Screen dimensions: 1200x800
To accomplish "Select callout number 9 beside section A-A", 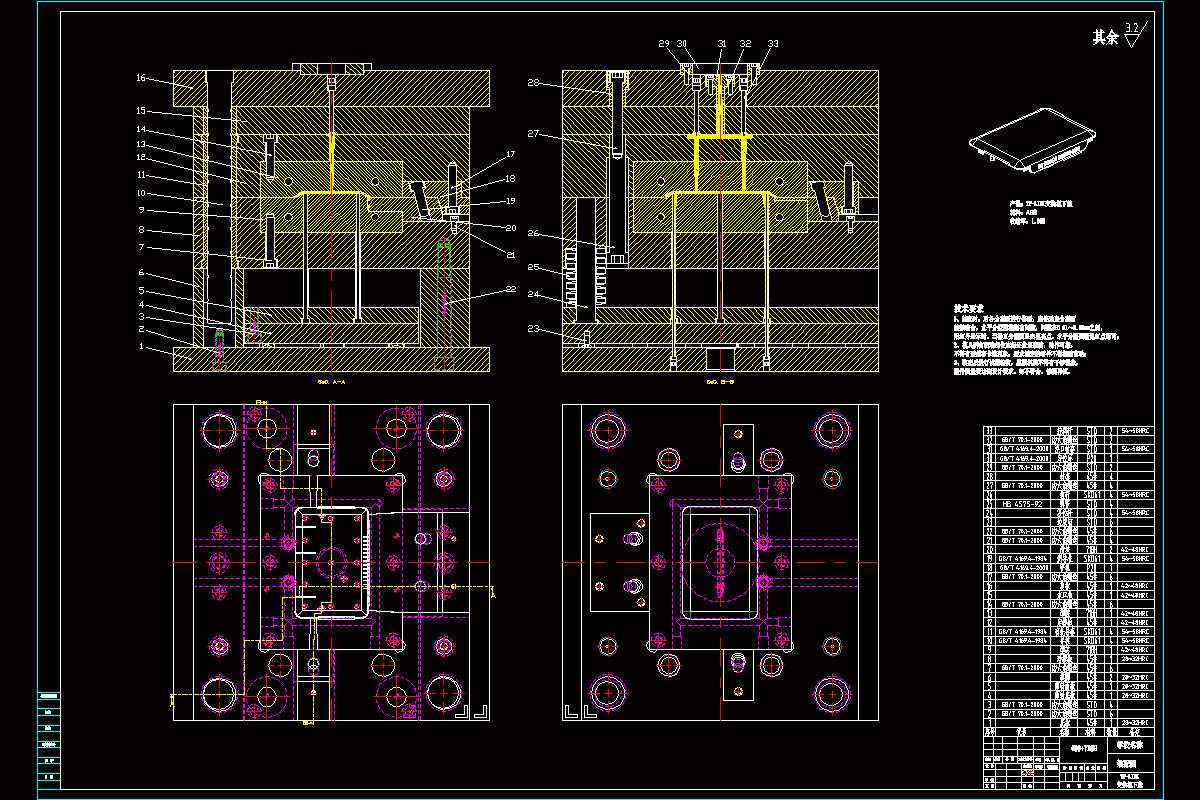I will (142, 210).
